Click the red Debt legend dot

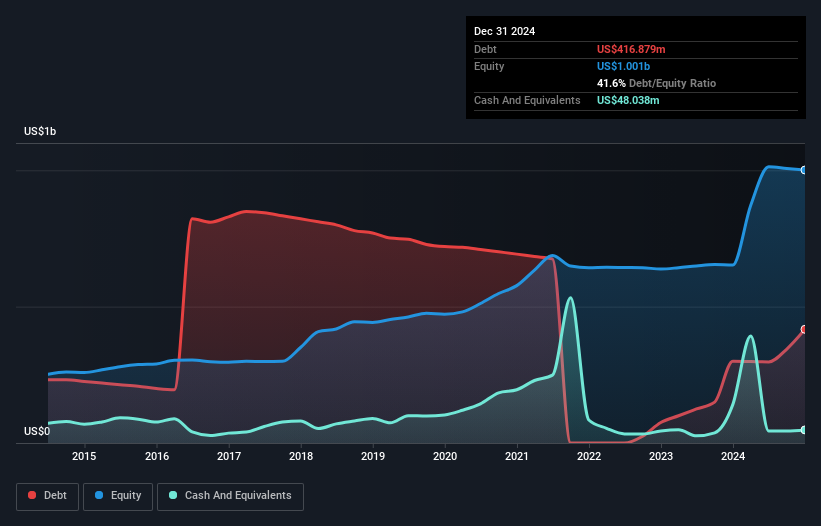(x=32, y=495)
